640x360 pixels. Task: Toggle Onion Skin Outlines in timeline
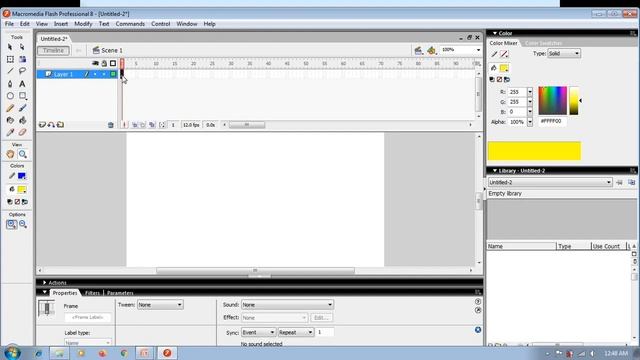click(x=143, y=125)
